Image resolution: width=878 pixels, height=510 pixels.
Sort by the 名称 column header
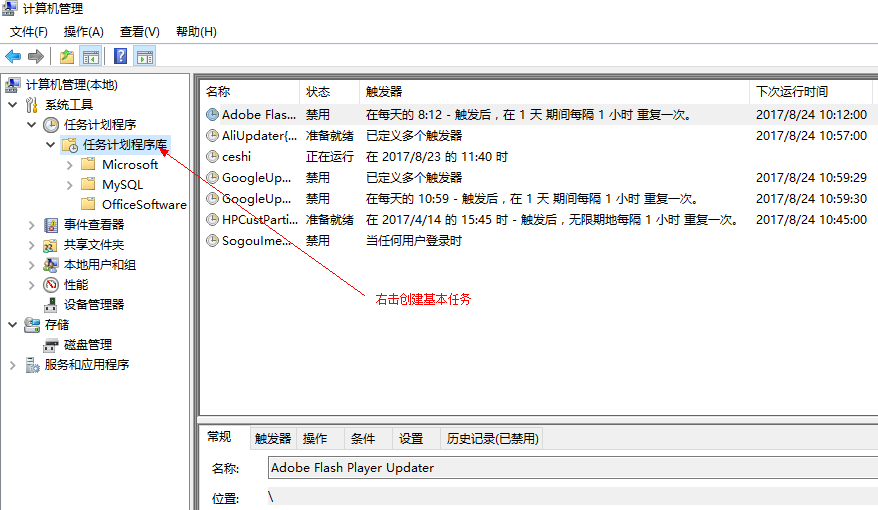[250, 92]
